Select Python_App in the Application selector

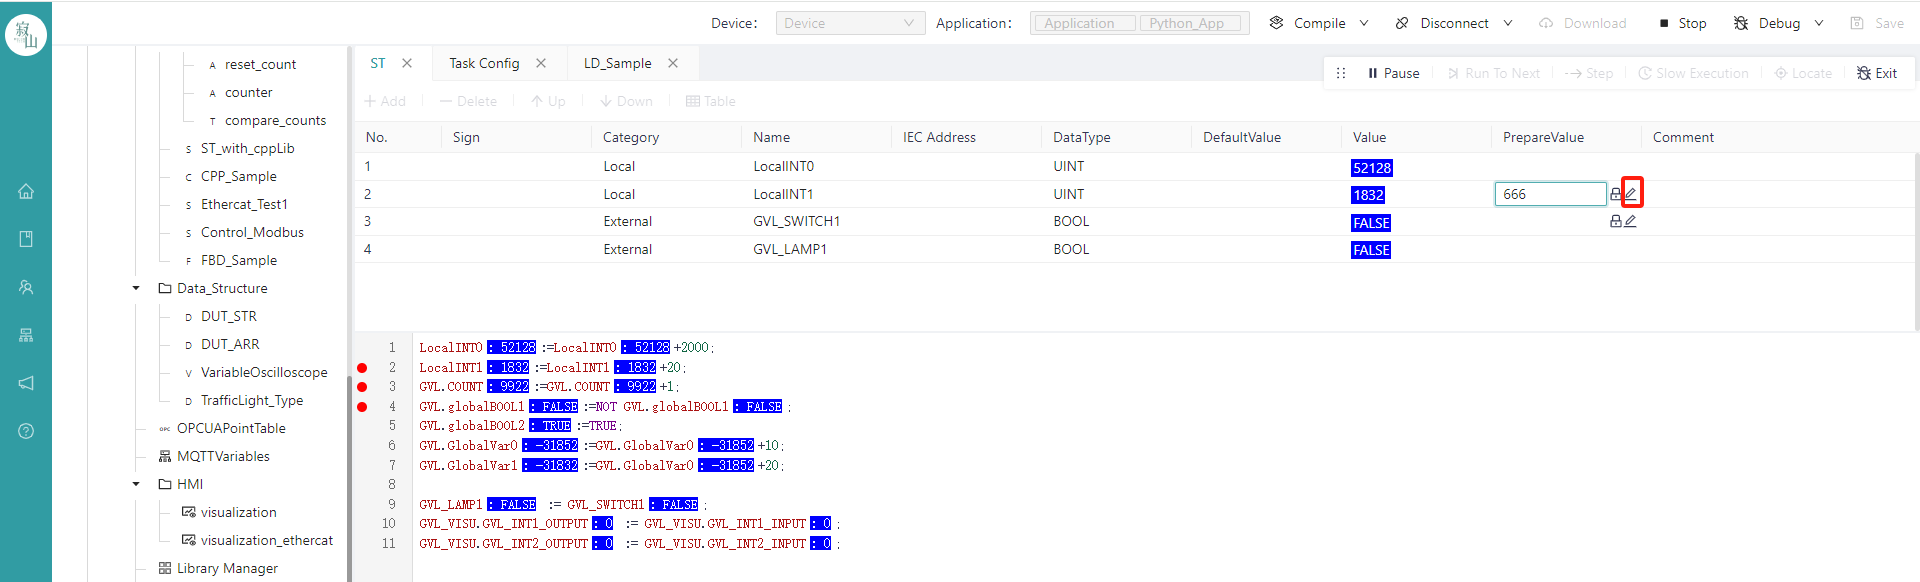1190,23
